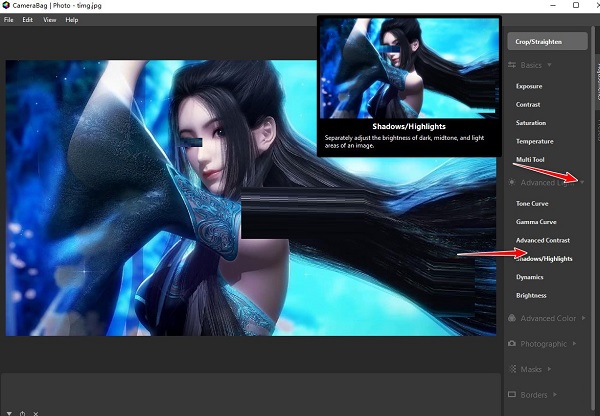Image resolution: width=600 pixels, height=416 pixels.
Task: Click the Advanced Color circles icon
Action: pyautogui.click(x=512, y=318)
